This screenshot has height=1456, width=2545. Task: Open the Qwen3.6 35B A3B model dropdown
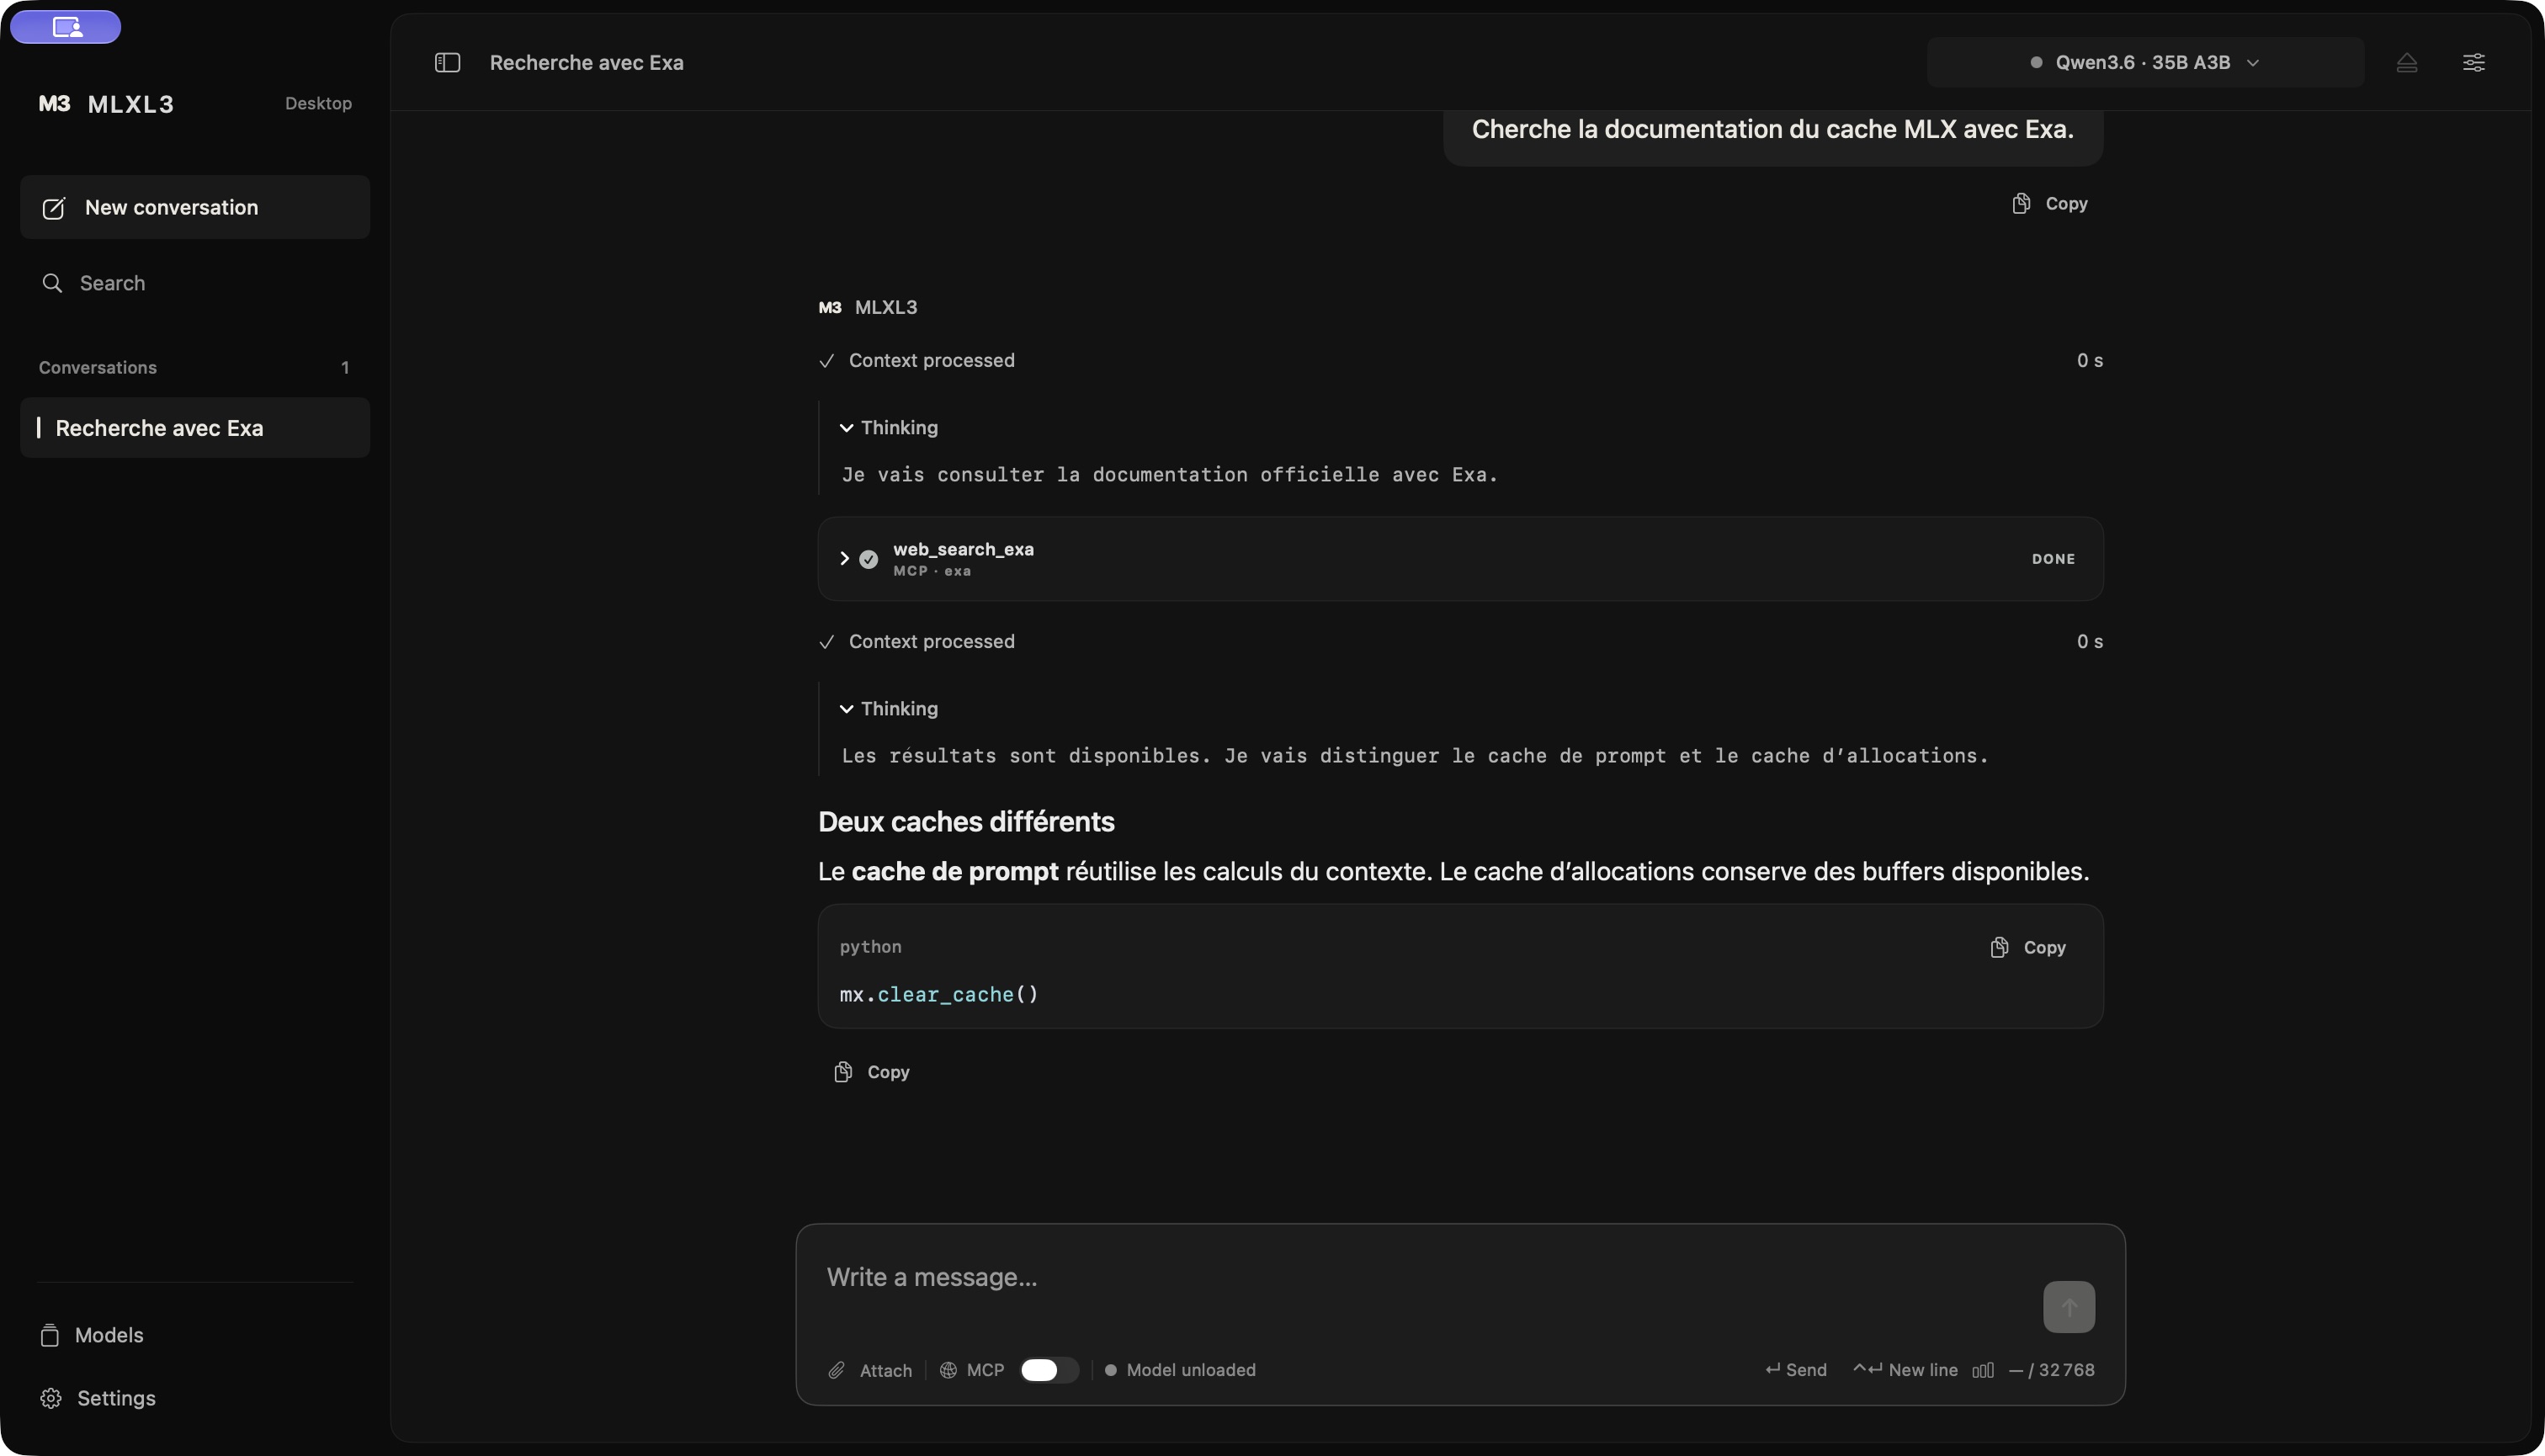click(2144, 62)
